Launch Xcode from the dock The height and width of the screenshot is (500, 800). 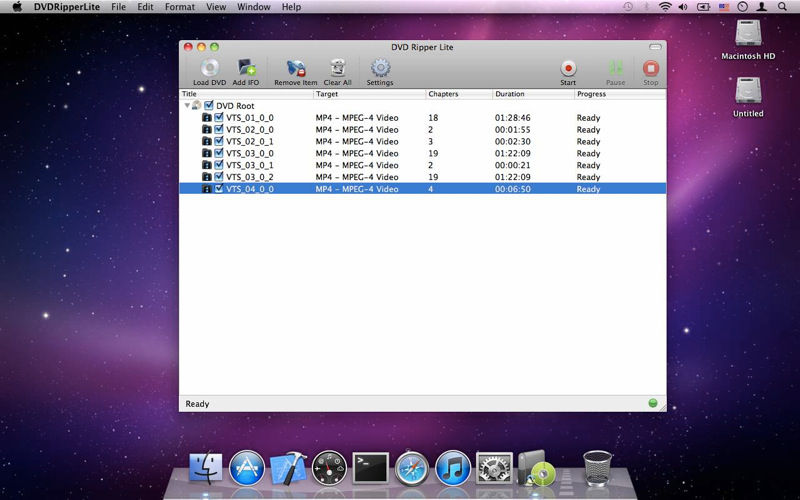288,468
